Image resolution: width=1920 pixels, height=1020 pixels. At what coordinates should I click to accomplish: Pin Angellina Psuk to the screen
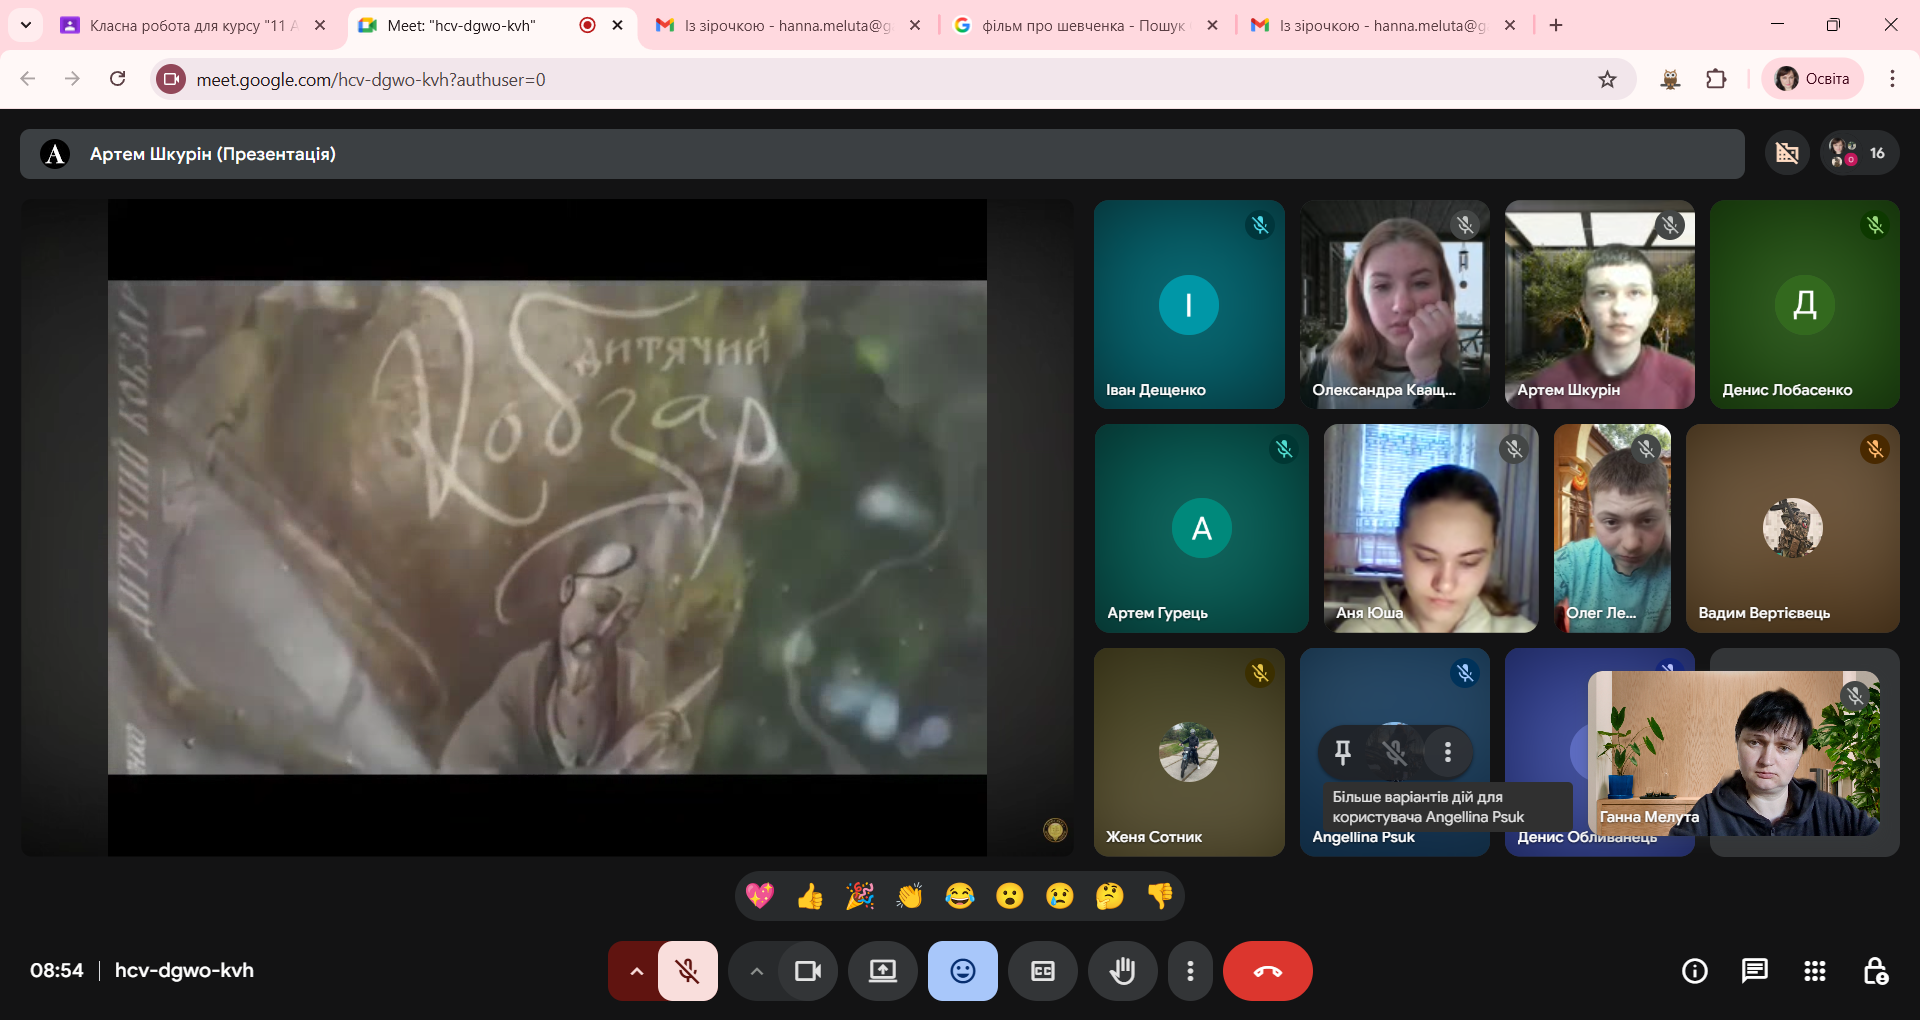(x=1343, y=751)
